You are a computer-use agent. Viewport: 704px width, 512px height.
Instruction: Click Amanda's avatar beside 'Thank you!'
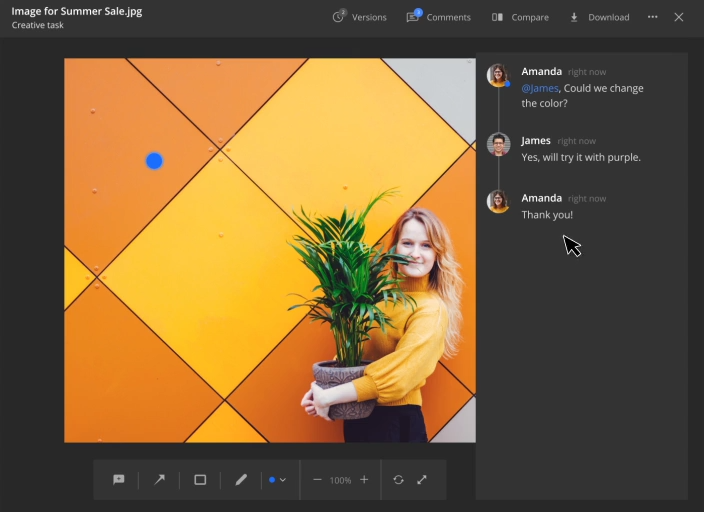(x=498, y=201)
